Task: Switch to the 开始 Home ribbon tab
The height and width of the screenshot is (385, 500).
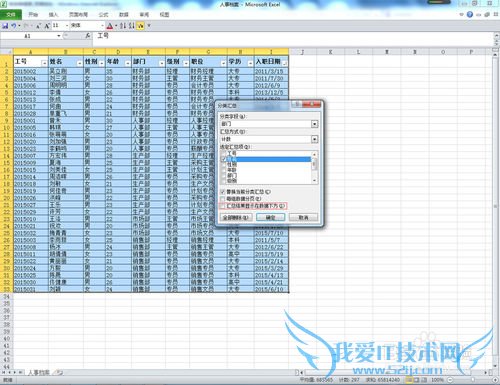Action: [x=33, y=15]
